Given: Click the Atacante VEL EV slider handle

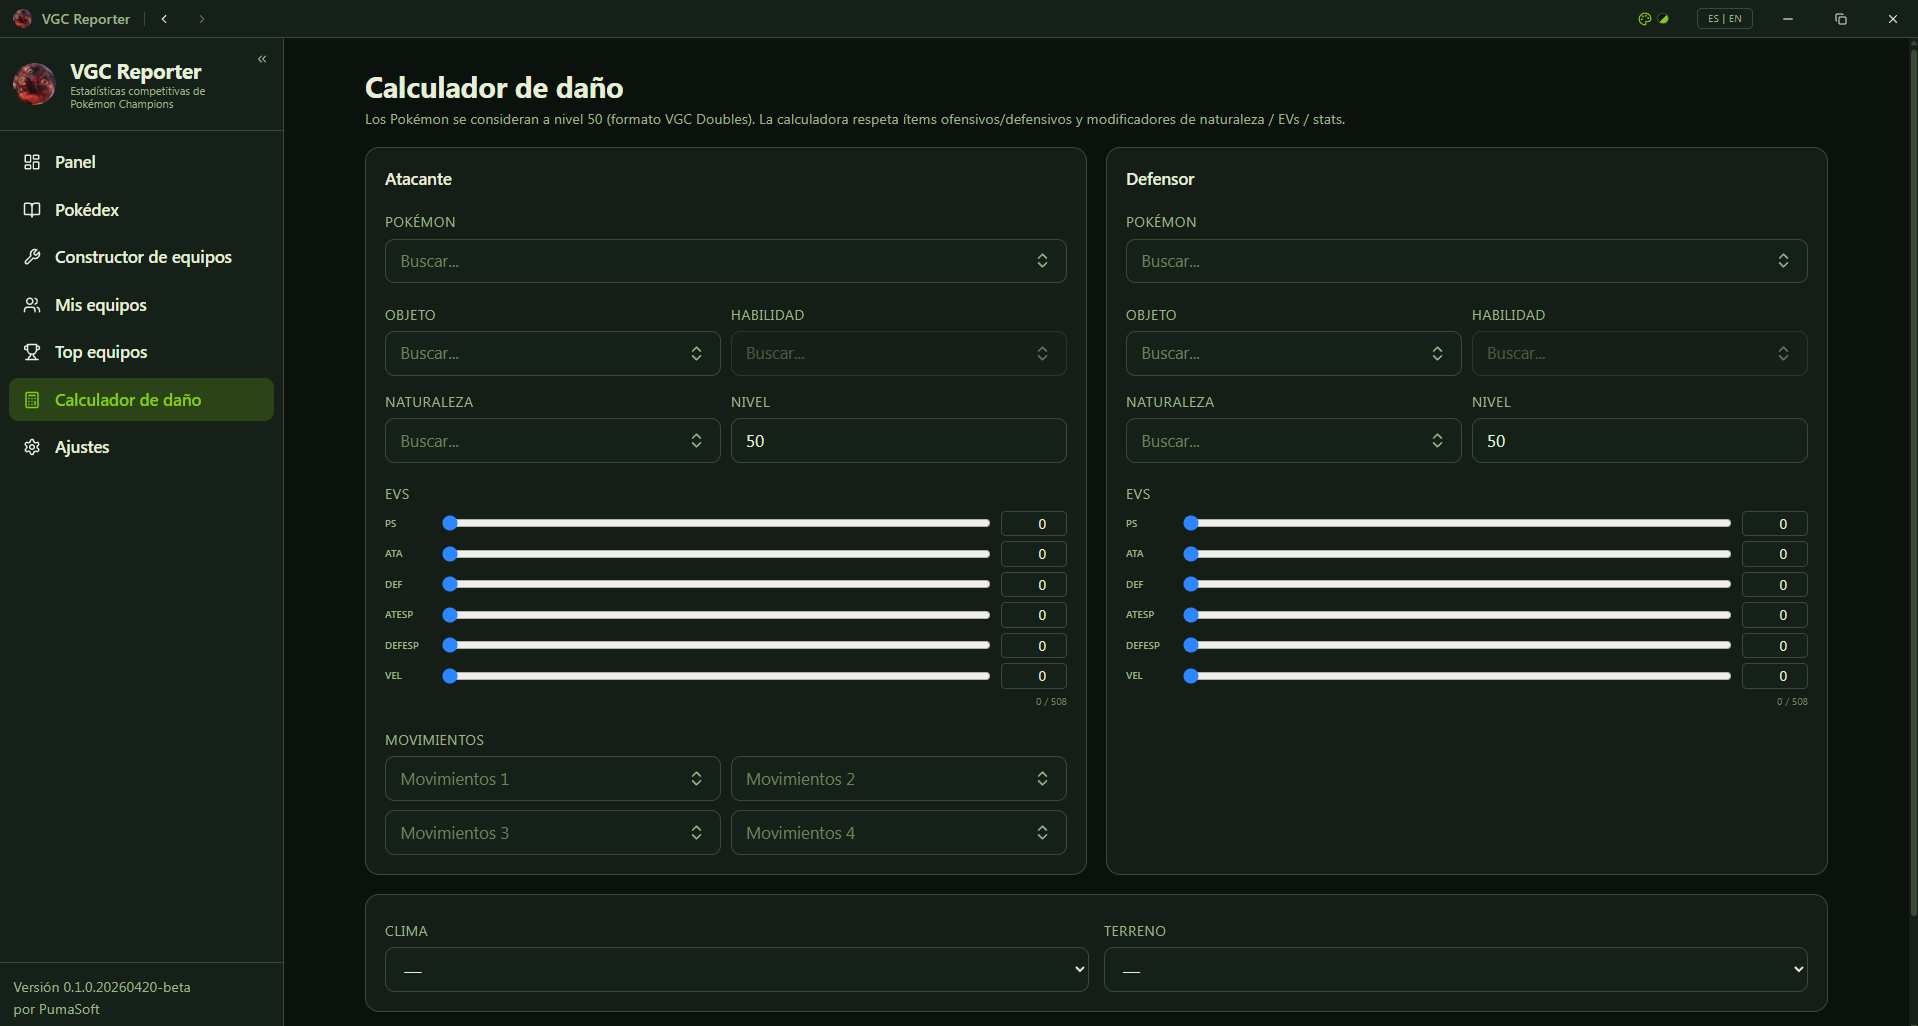Looking at the screenshot, I should [450, 676].
